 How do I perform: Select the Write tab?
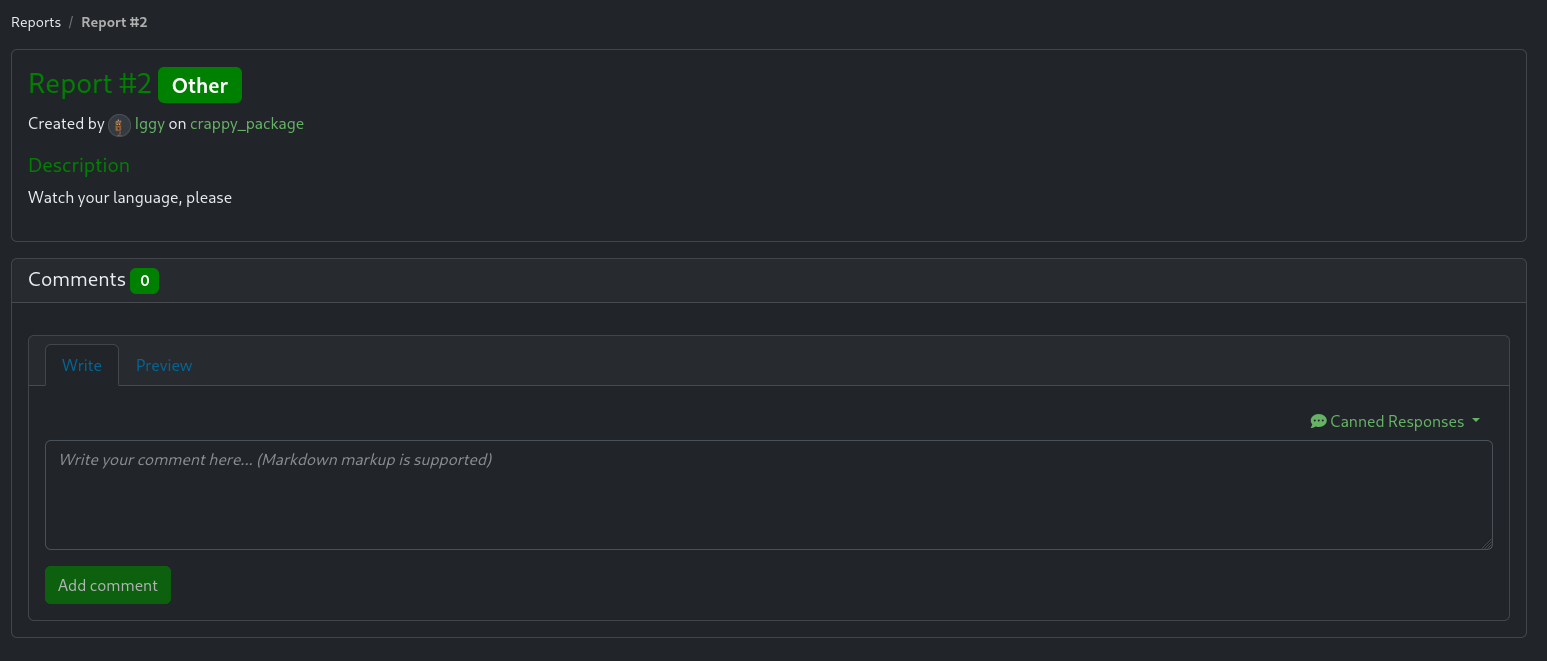coord(81,365)
